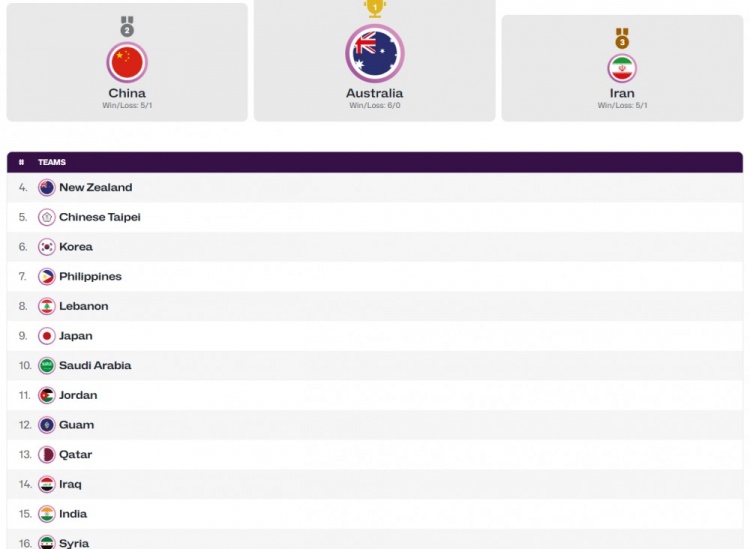The image size is (750, 549).
Task: Select the Qatar team name
Action: click(75, 454)
